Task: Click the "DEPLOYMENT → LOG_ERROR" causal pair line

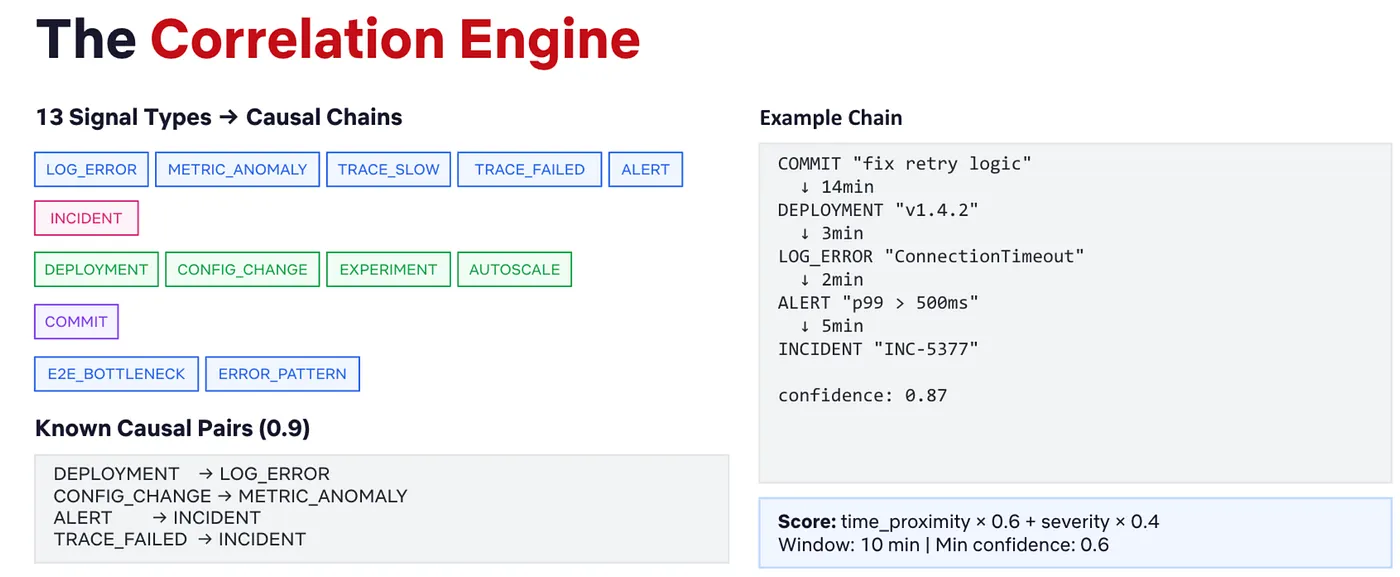Action: coord(192,474)
